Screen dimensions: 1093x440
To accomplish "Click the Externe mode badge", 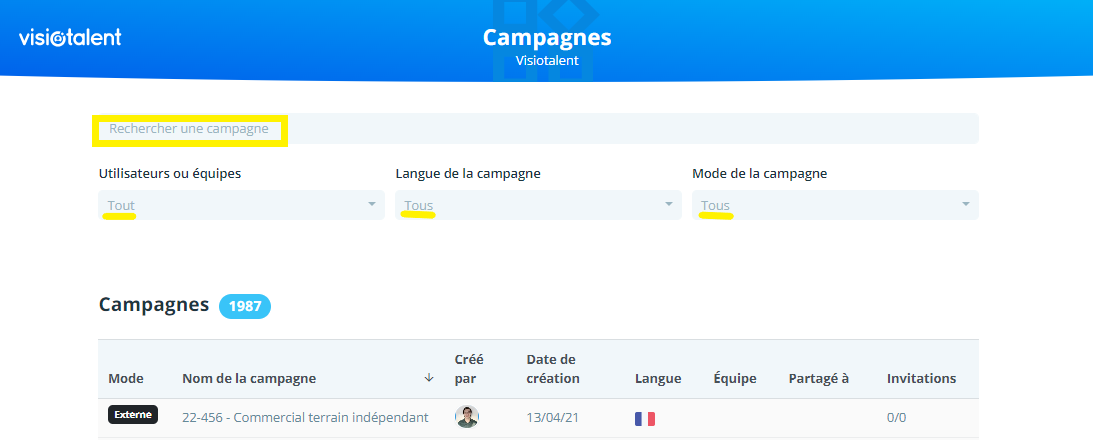I will [x=133, y=415].
